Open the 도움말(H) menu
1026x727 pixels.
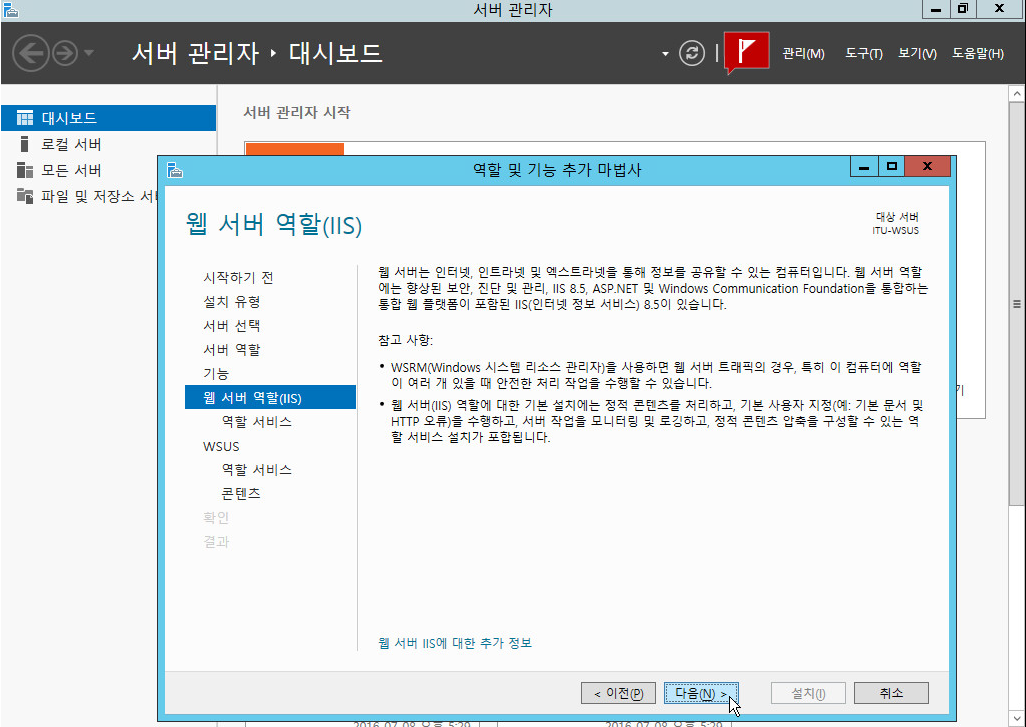tap(977, 54)
